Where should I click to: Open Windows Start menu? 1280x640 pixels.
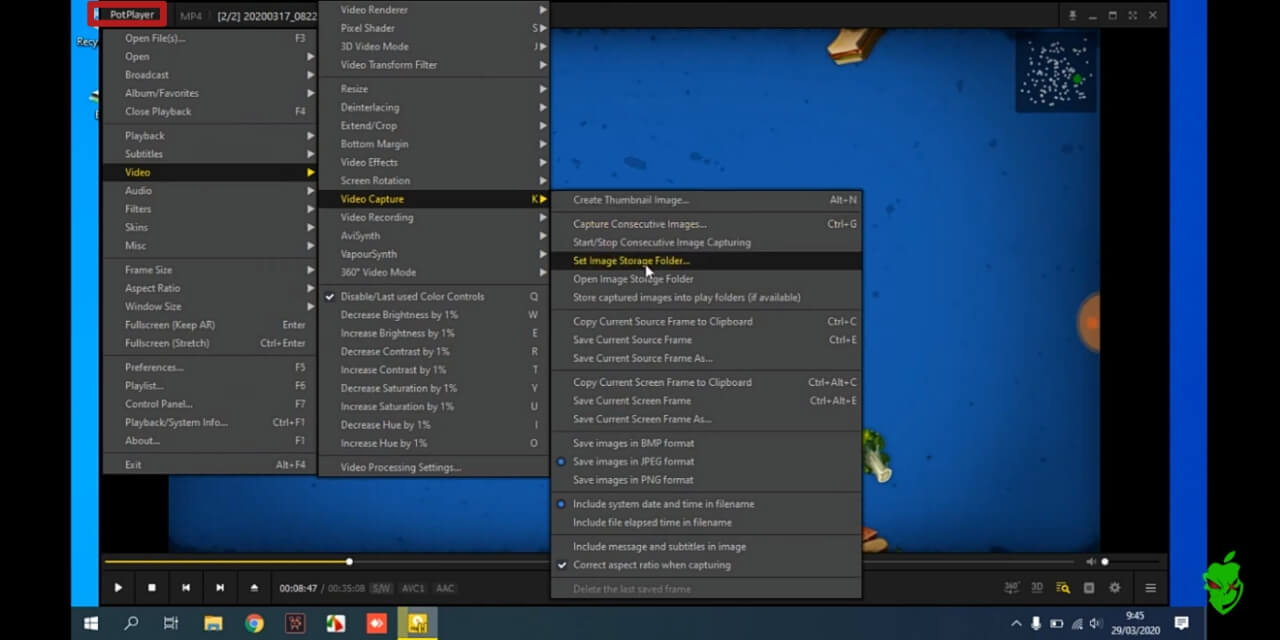(91, 624)
